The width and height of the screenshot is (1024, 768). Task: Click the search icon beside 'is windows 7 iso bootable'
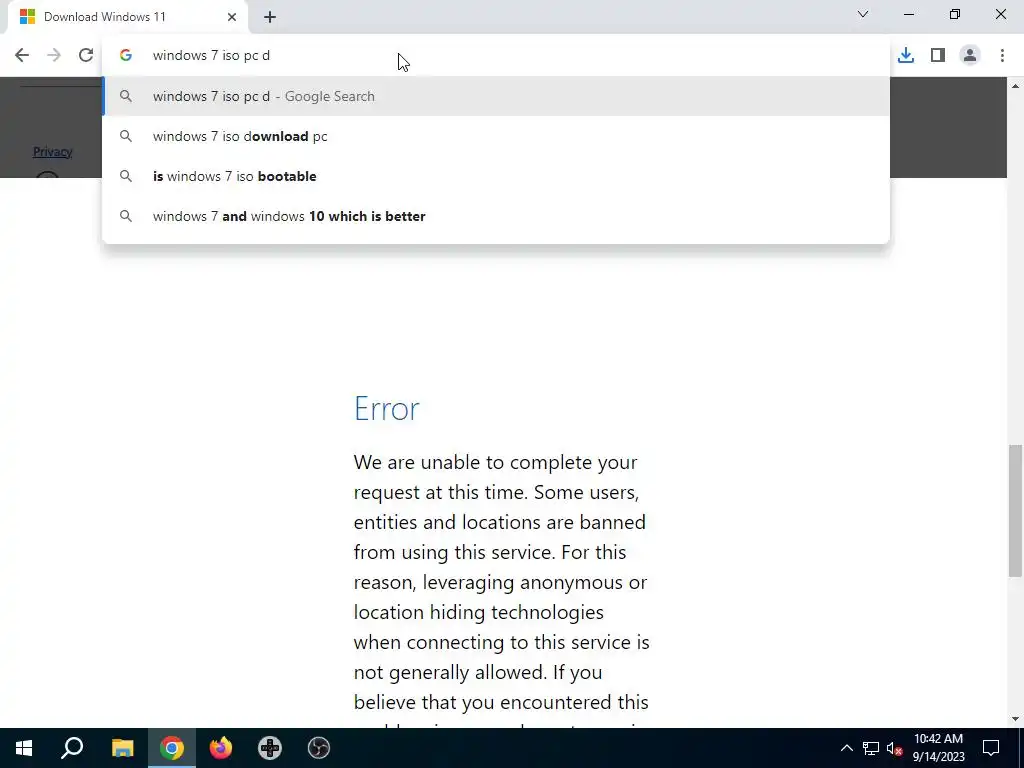[126, 176]
